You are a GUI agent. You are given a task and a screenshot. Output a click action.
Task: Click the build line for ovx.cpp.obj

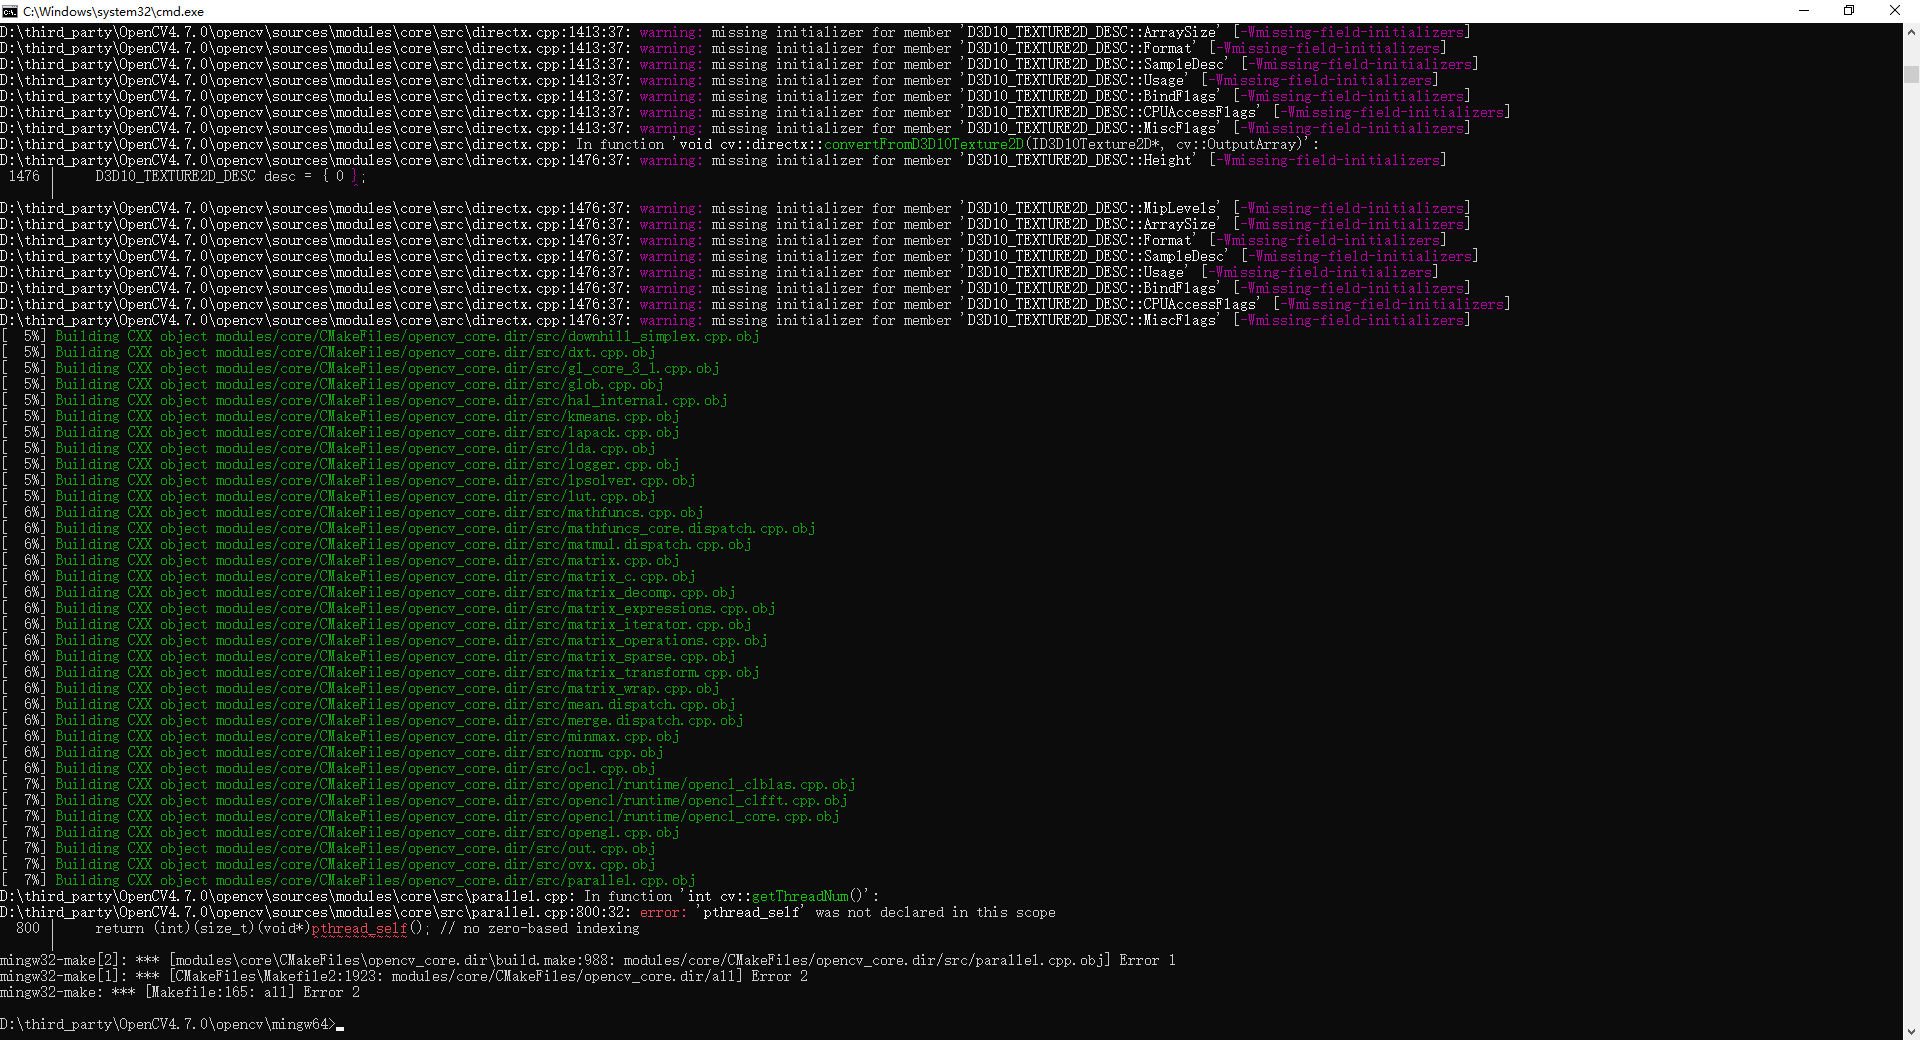click(x=328, y=864)
